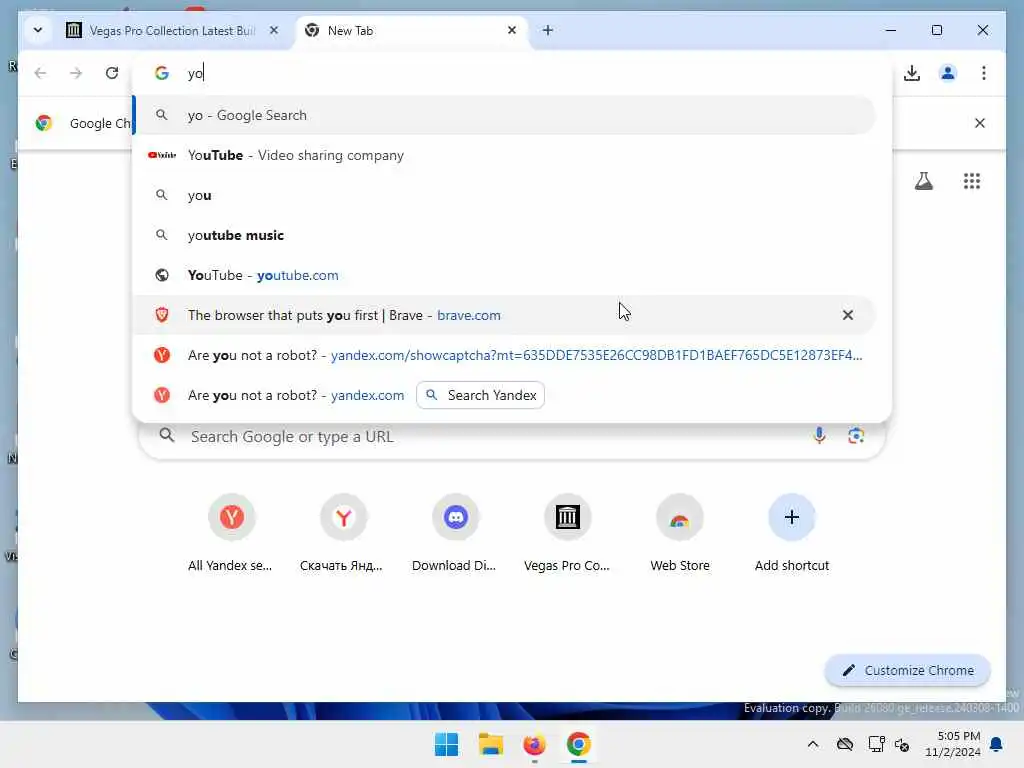1024x768 pixels.
Task: Go back with the back arrow
Action: [40, 72]
